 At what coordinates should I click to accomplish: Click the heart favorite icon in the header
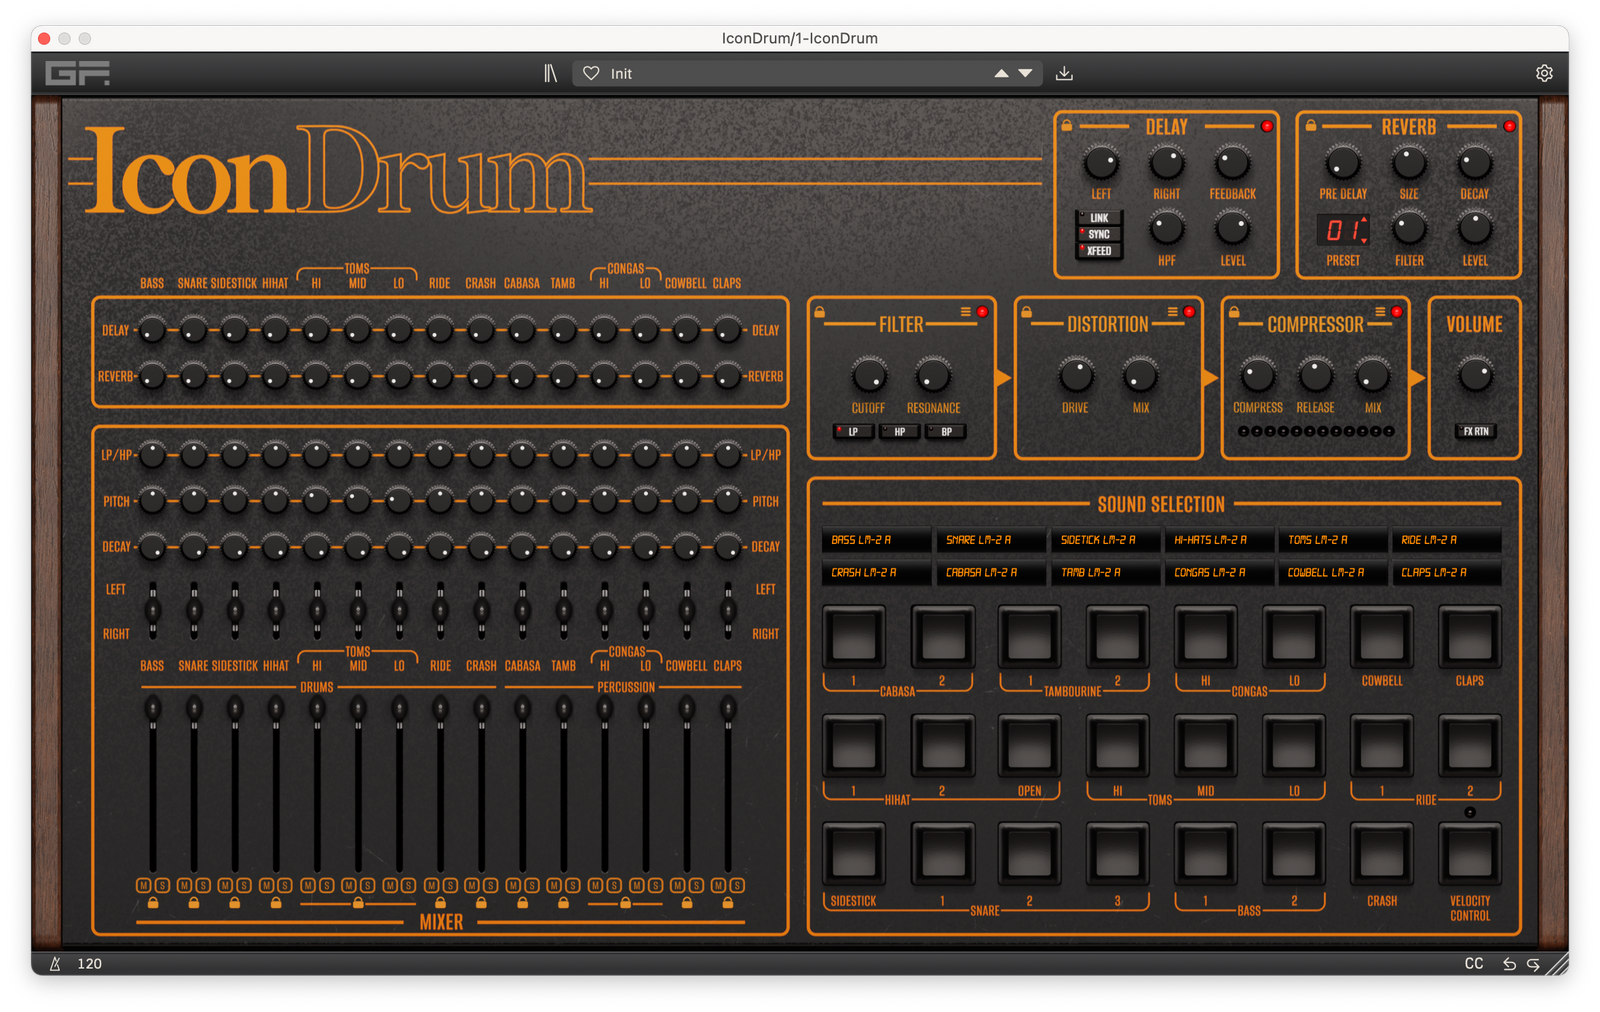pyautogui.click(x=591, y=72)
